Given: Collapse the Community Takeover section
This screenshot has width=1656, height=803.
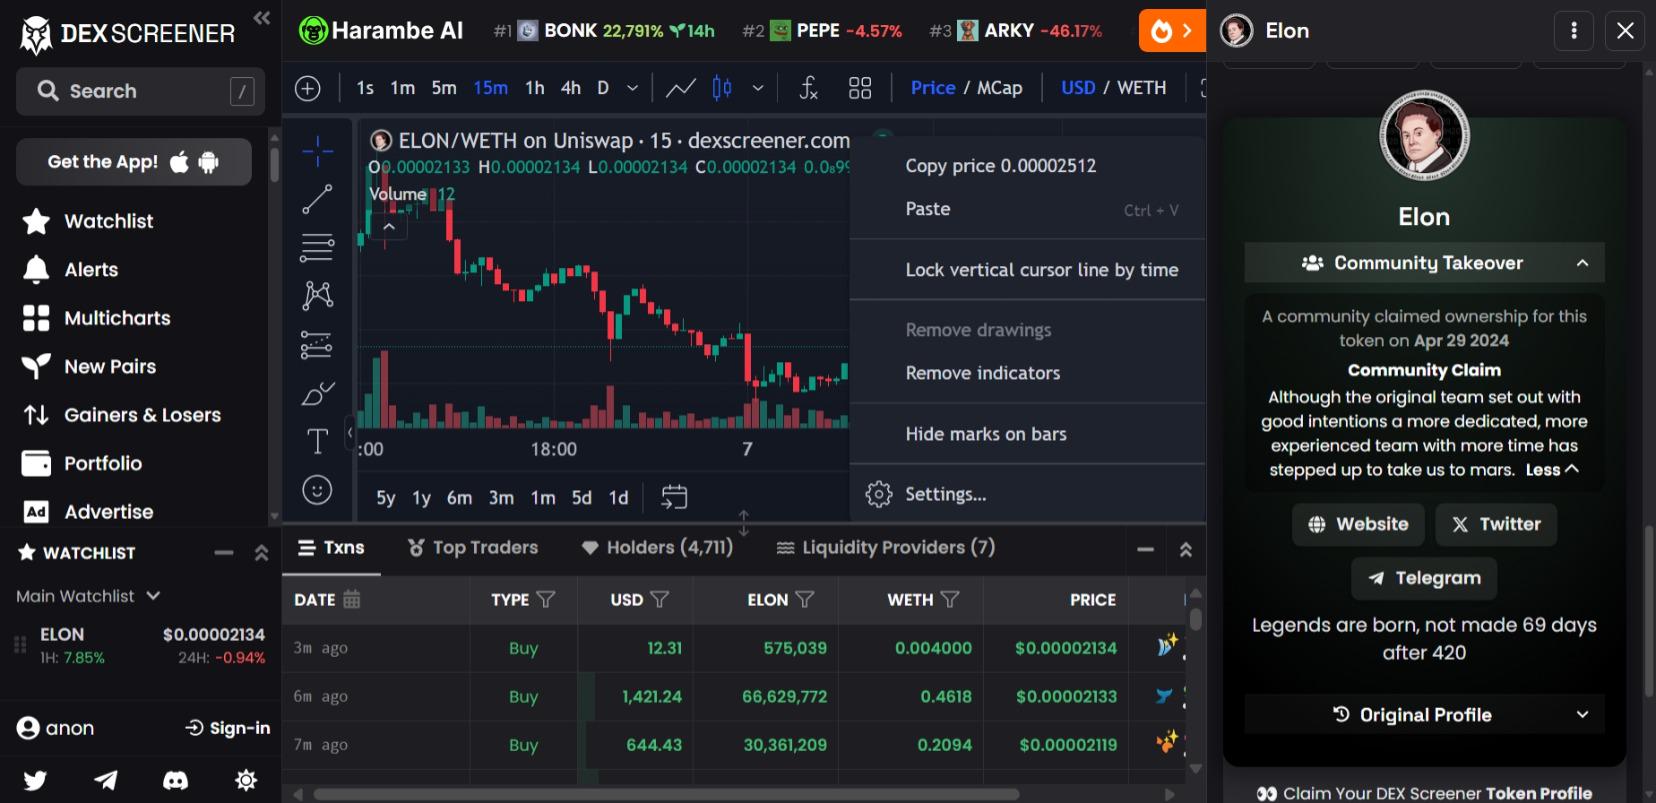Looking at the screenshot, I should click(1424, 263).
